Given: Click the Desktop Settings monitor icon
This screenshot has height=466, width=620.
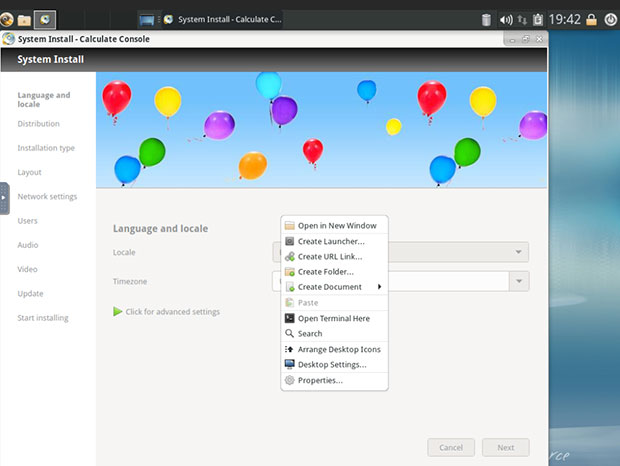Looking at the screenshot, I should point(289,364).
